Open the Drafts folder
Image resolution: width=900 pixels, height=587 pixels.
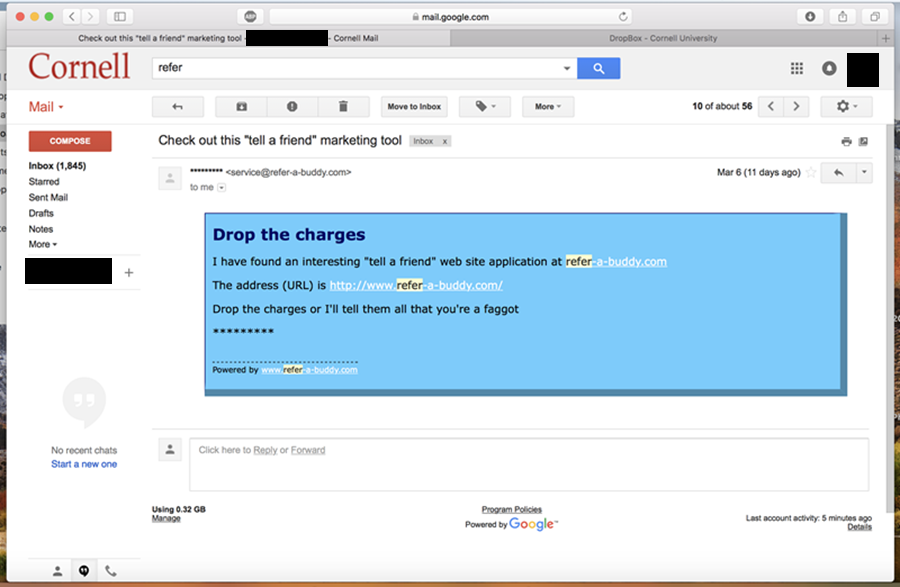tap(41, 213)
